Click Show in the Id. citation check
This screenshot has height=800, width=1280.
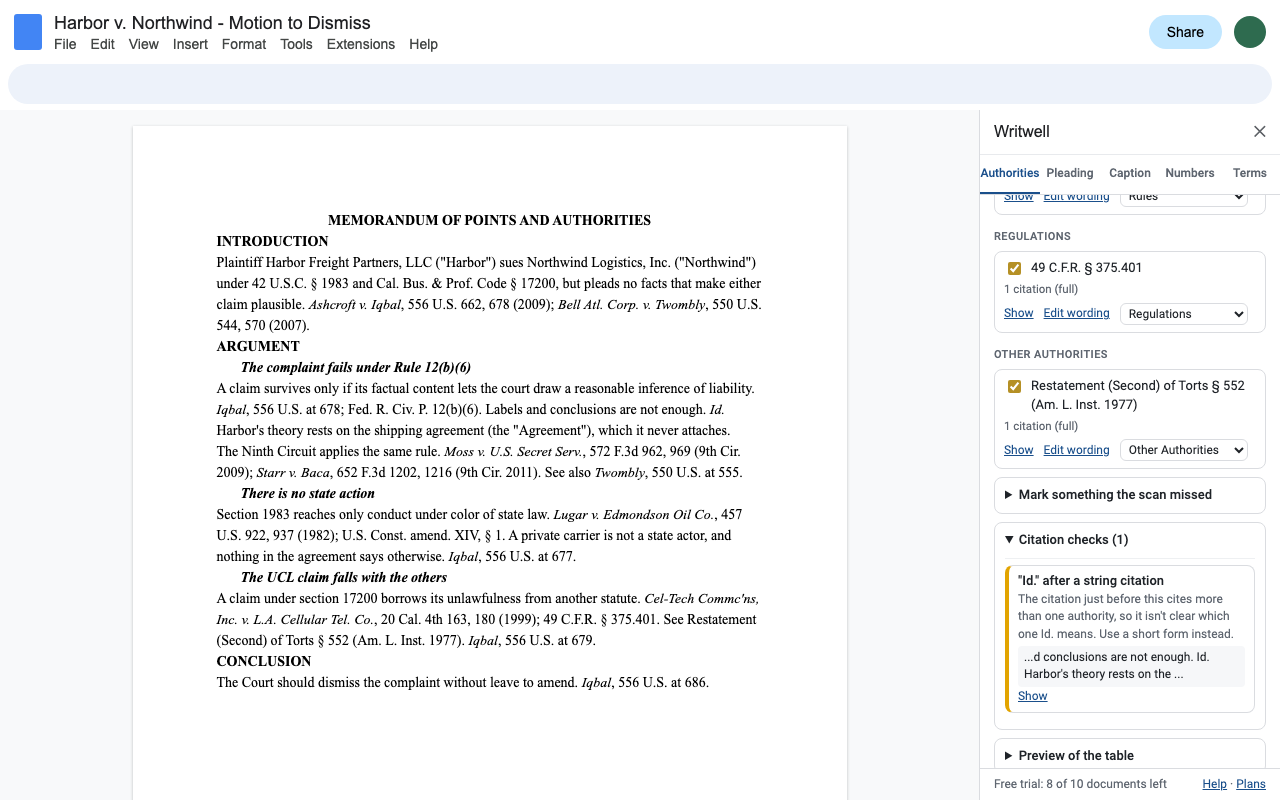1033,696
